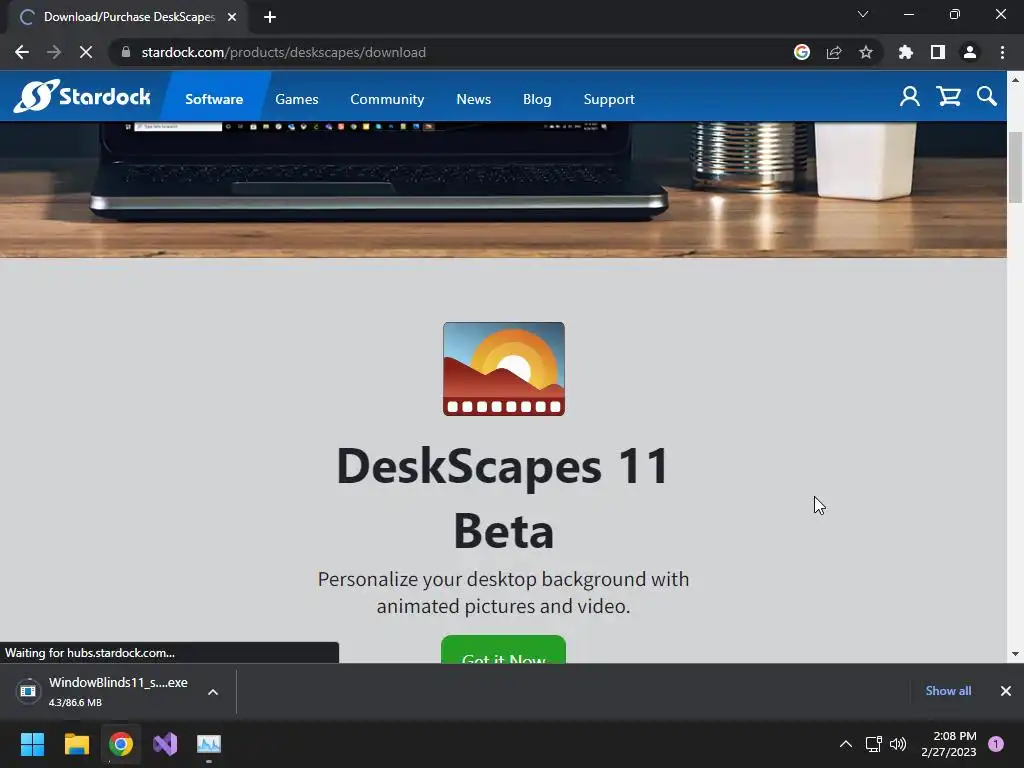Screen dimensions: 1024x768
Task: Open a new browser tab
Action: click(x=270, y=17)
